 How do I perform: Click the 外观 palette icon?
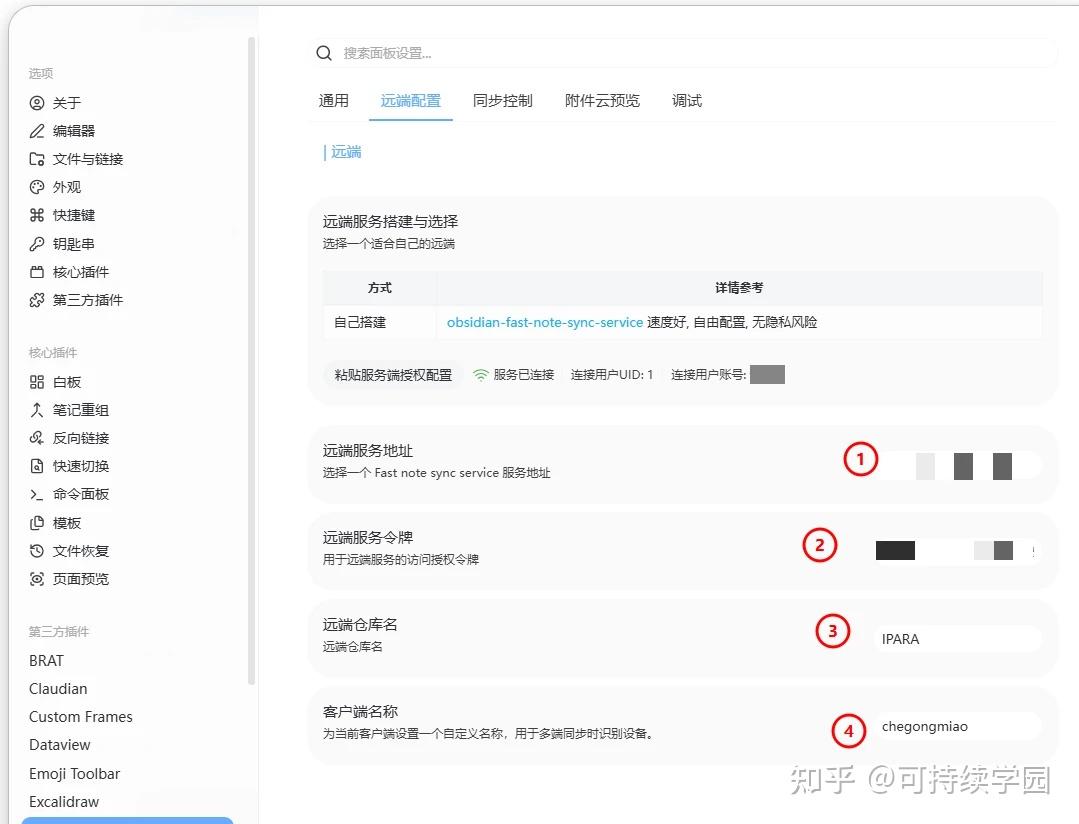coord(36,187)
